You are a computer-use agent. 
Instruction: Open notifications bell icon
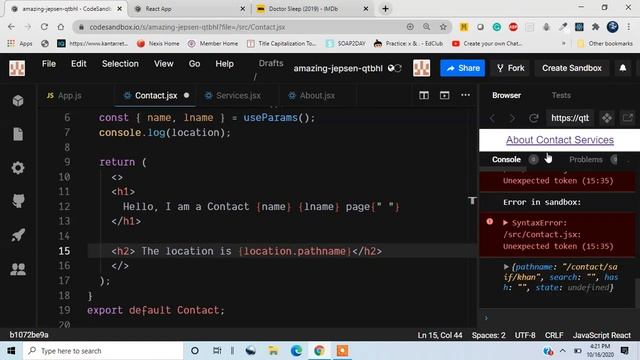pyautogui.click(x=623, y=68)
